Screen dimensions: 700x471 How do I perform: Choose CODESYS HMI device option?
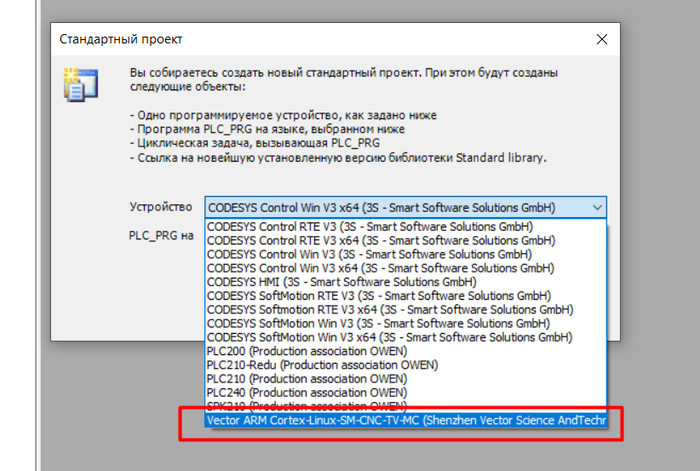click(x=405, y=282)
